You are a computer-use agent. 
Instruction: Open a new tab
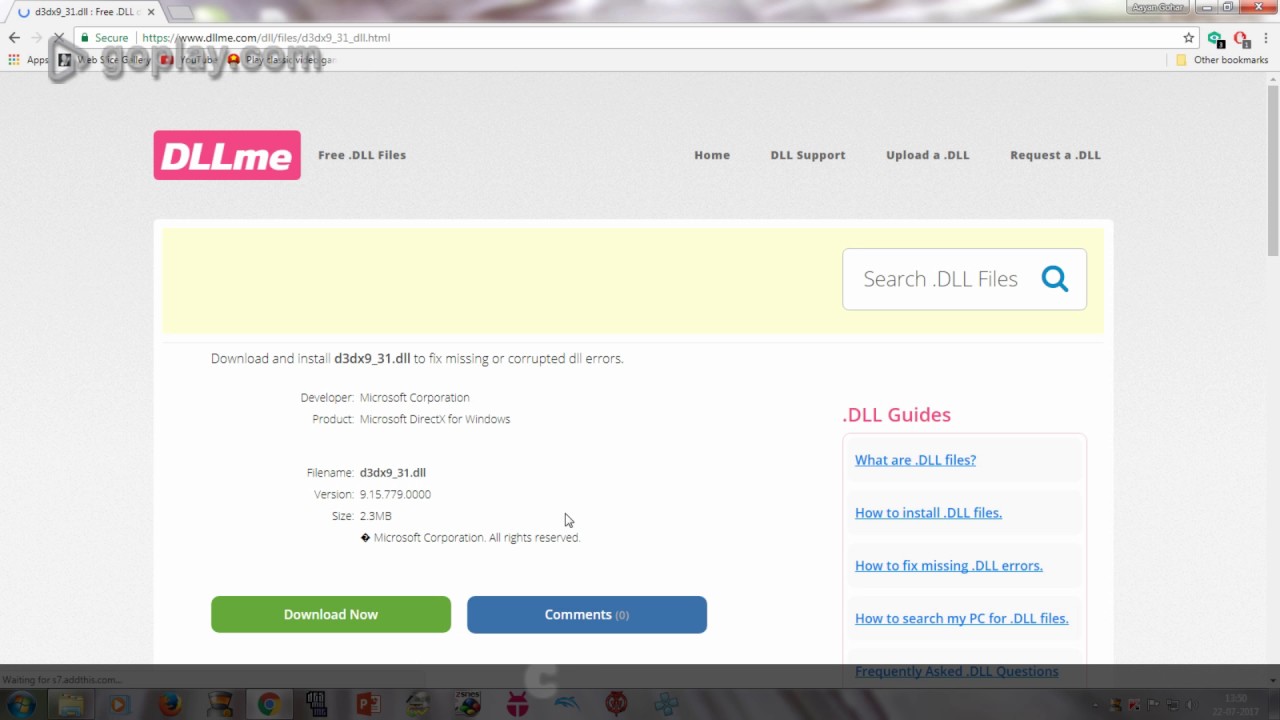click(180, 13)
